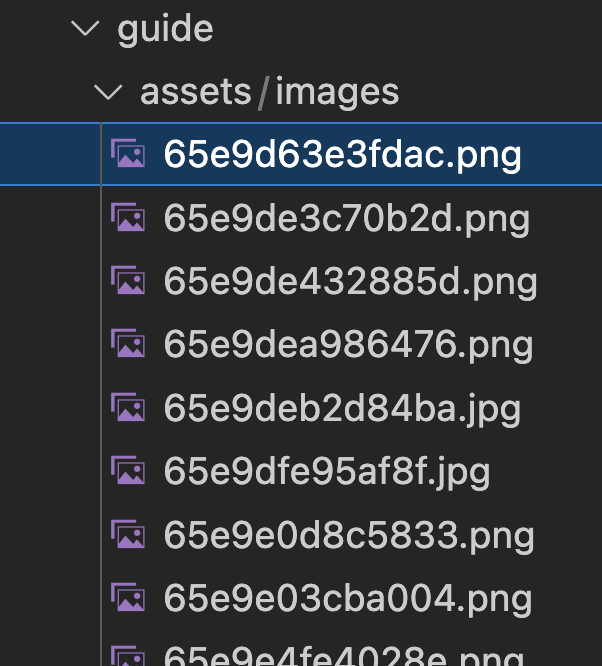Click image icon of 65e9dfe95af8f.jpg
The height and width of the screenshot is (666, 602).
tap(128, 470)
